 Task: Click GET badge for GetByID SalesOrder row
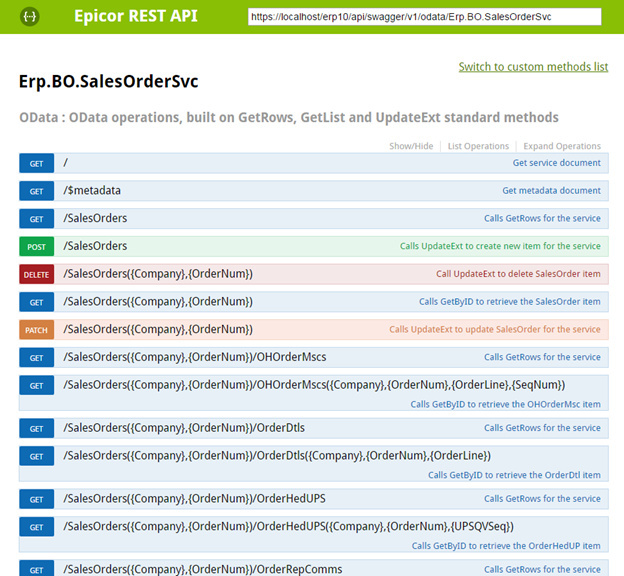pos(36,302)
